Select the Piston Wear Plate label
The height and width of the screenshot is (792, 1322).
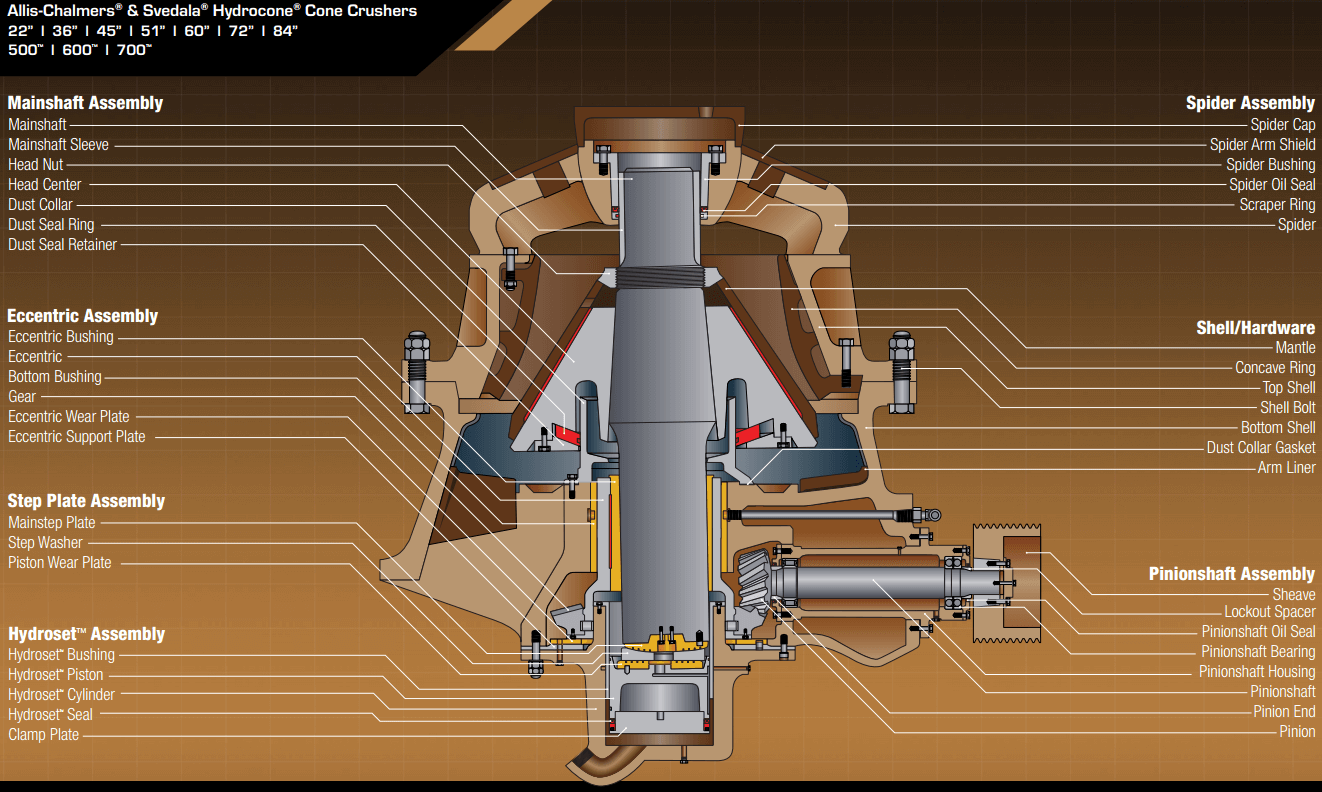(60, 563)
